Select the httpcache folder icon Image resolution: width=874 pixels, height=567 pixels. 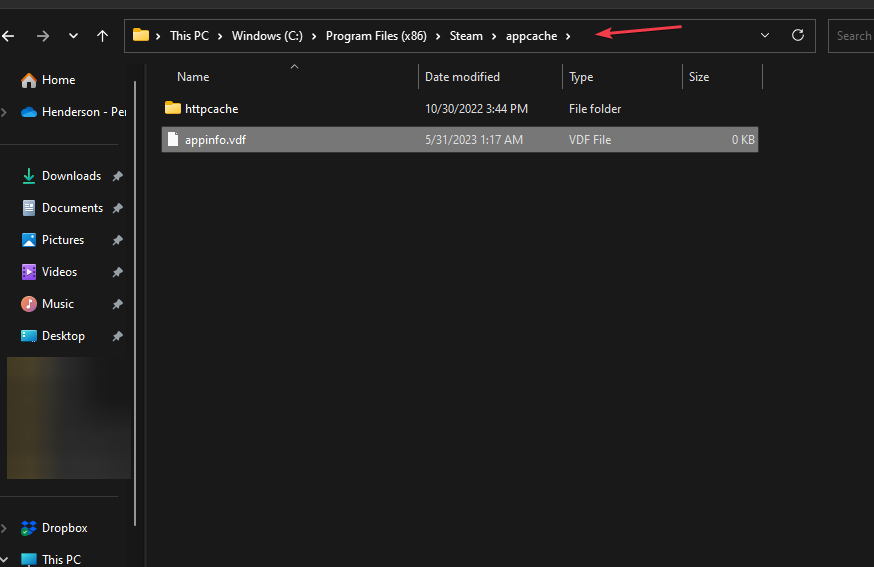[173, 108]
